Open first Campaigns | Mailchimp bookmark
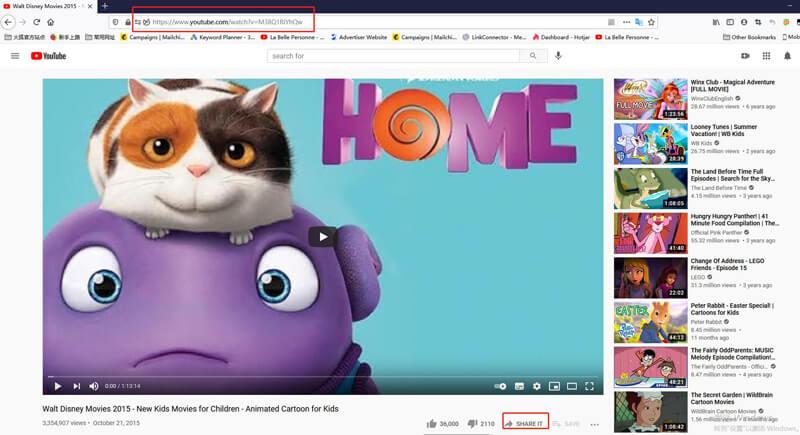This screenshot has width=800, height=435. click(153, 37)
